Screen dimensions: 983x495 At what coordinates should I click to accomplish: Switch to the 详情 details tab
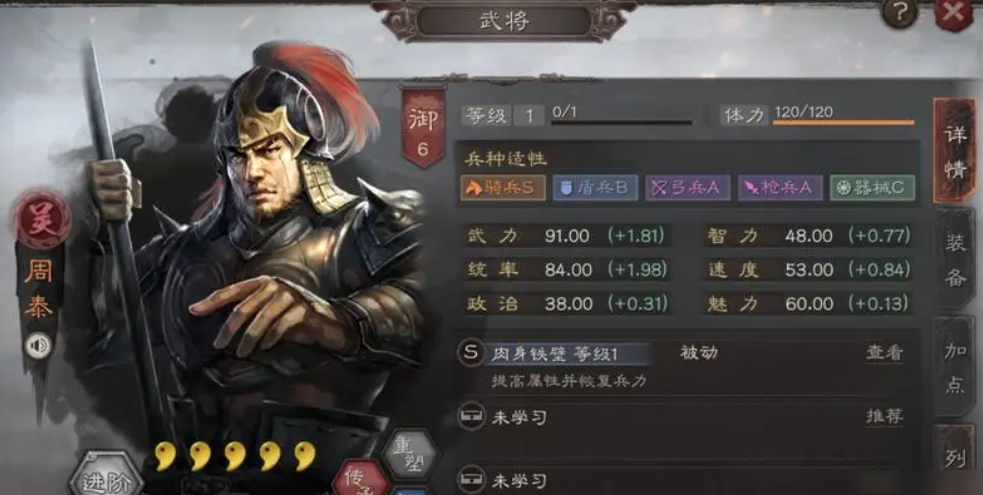coord(954,151)
